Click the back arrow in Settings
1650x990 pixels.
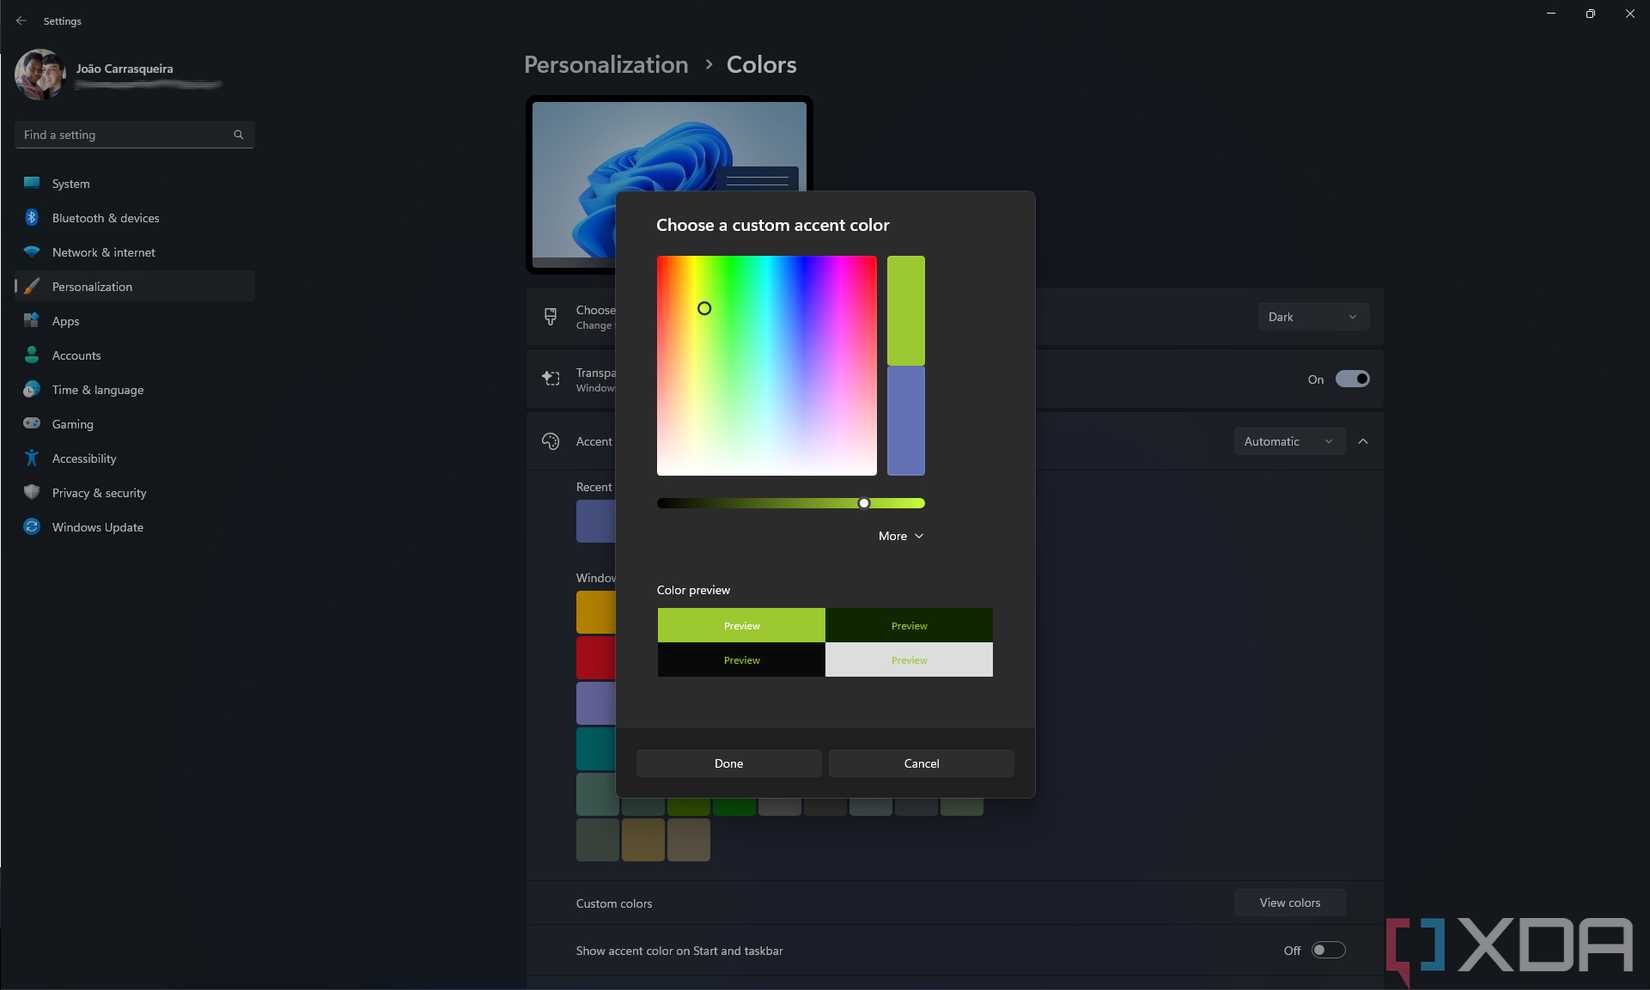coord(21,21)
